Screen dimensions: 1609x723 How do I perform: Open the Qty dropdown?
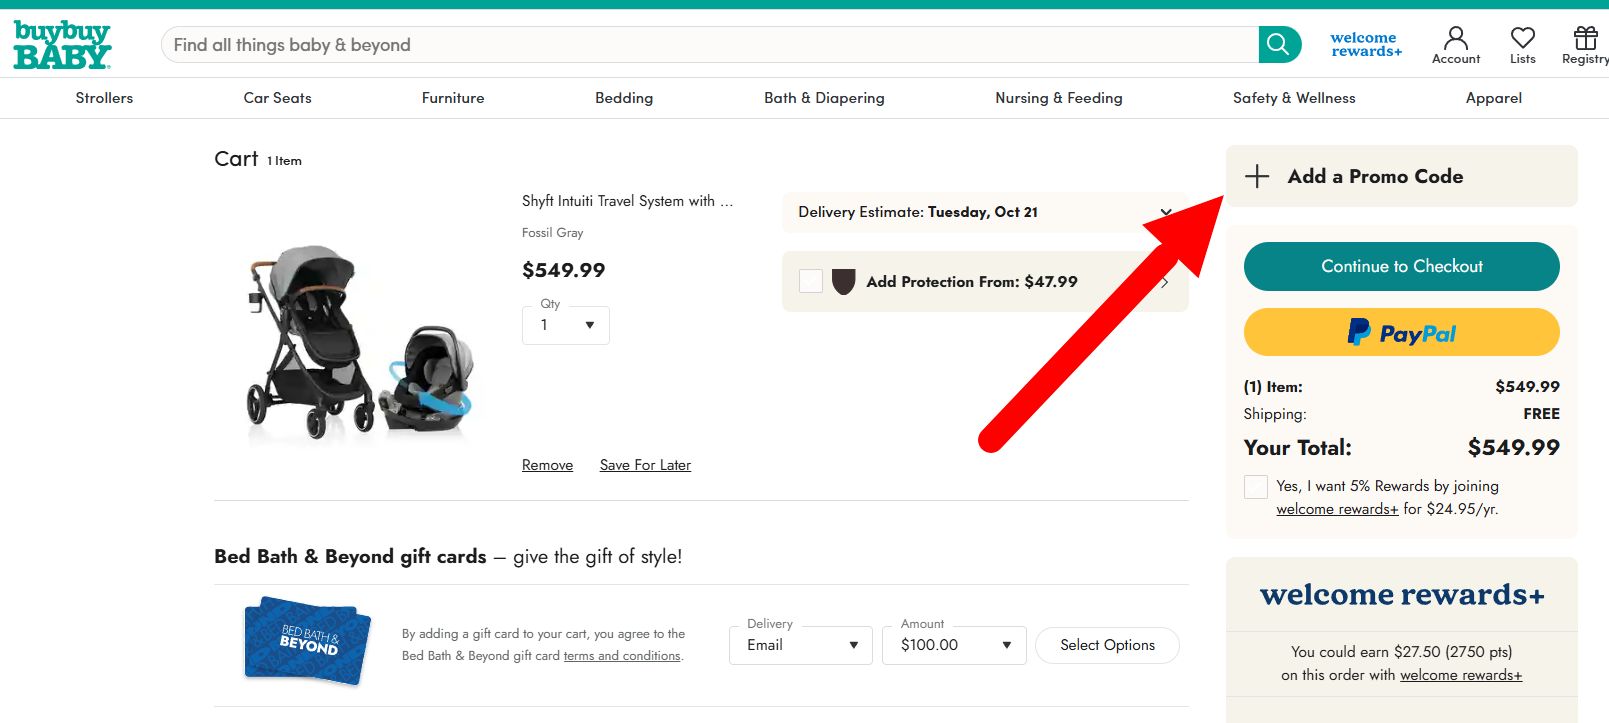(565, 325)
